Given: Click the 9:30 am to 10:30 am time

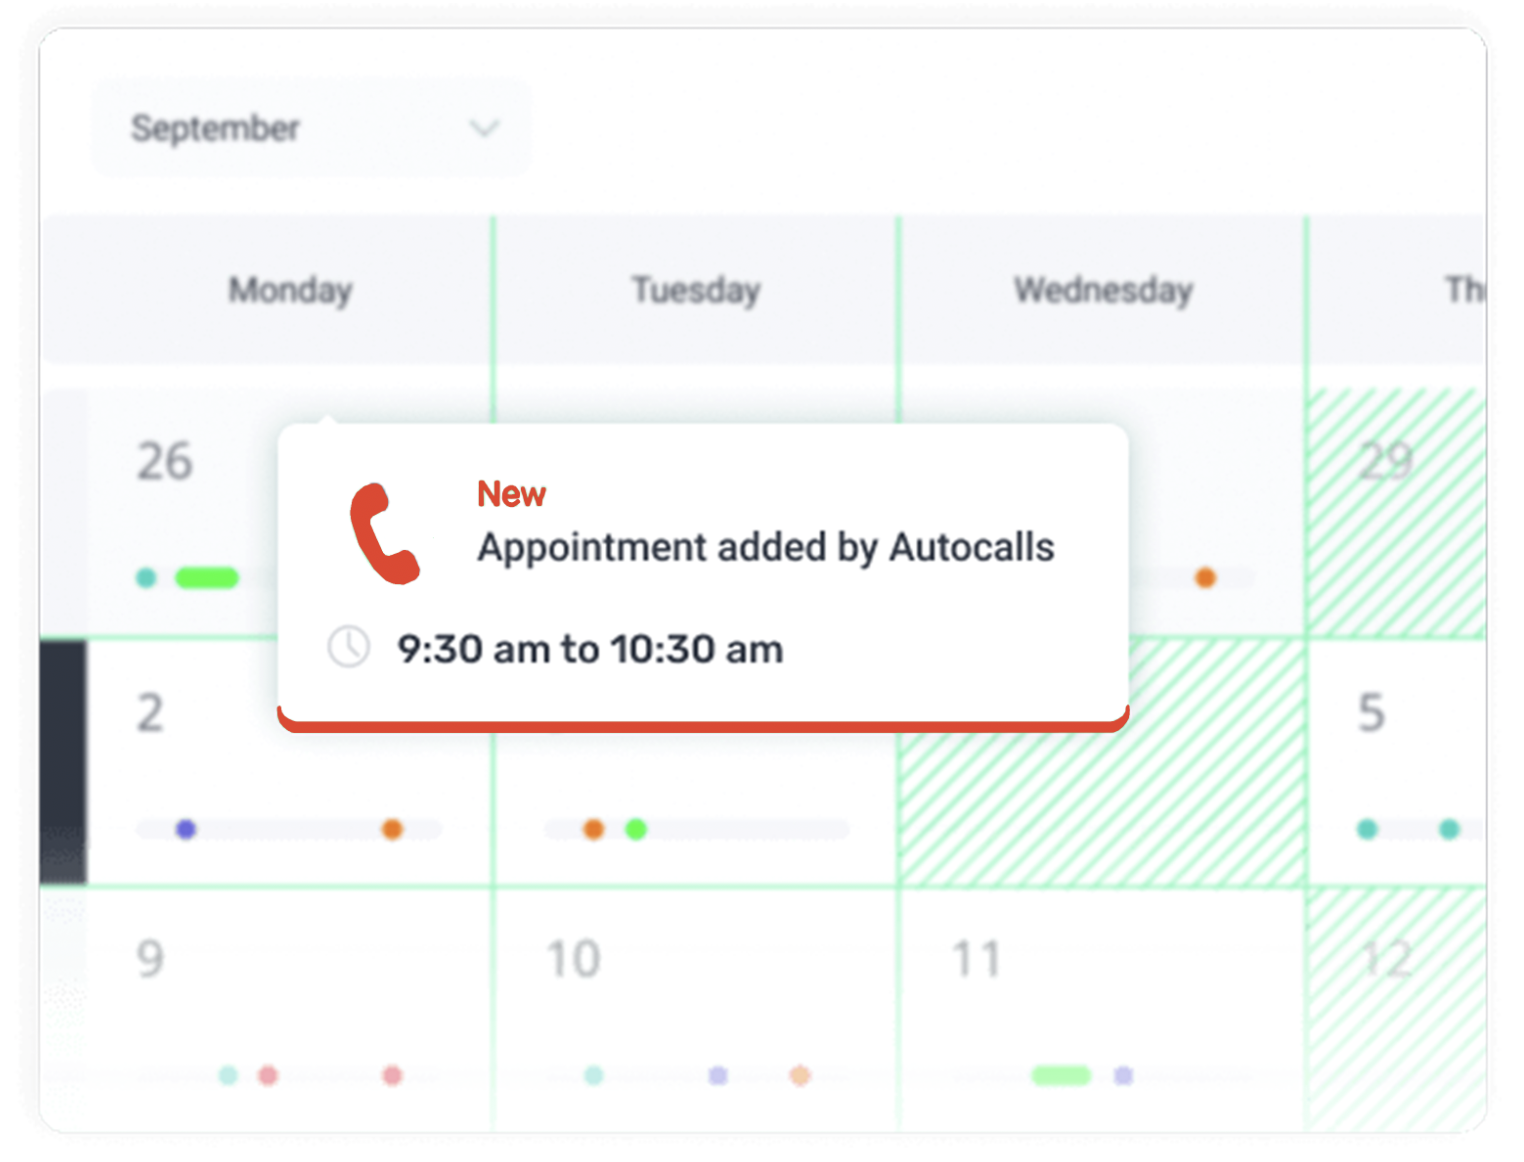Looking at the screenshot, I should click(x=590, y=649).
